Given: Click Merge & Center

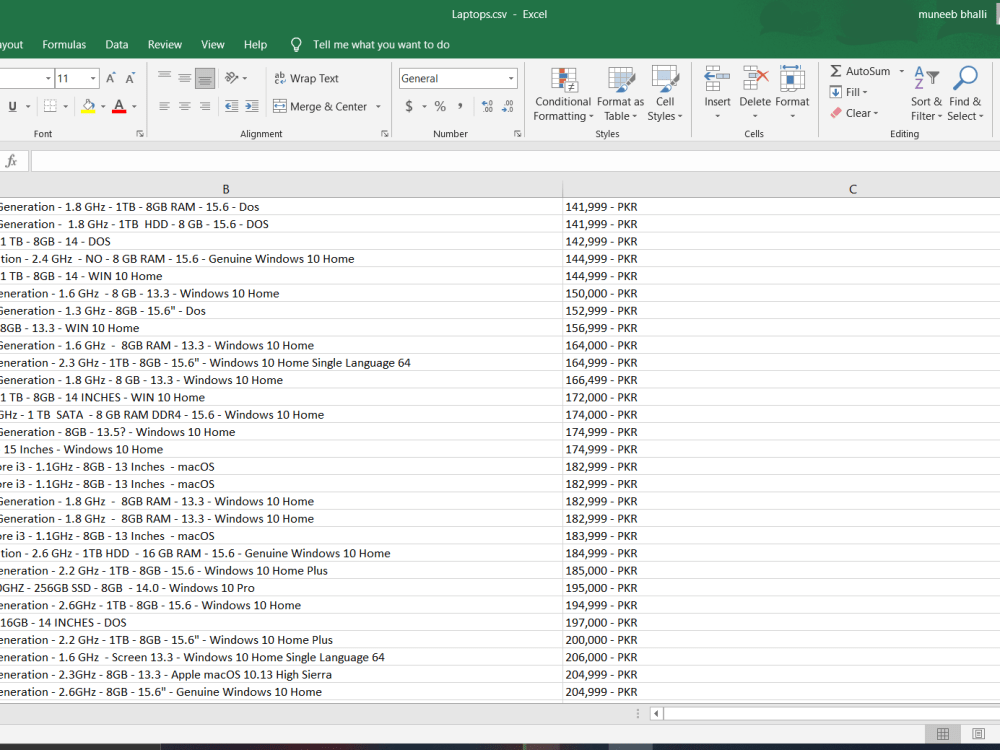Looking at the screenshot, I should pyautogui.click(x=320, y=107).
